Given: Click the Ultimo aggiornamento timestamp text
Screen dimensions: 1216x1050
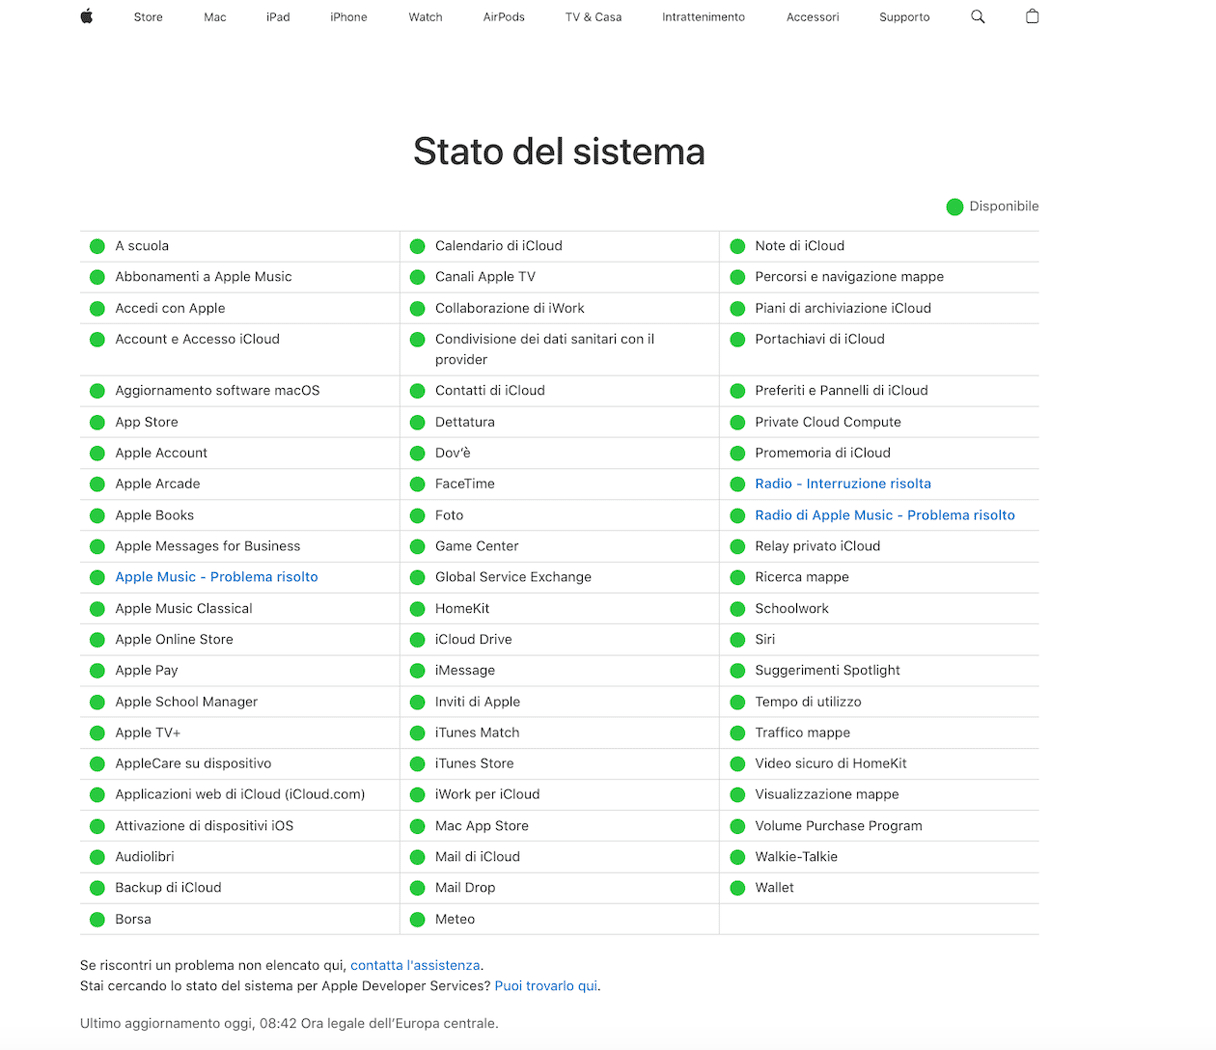Looking at the screenshot, I should (x=289, y=1023).
